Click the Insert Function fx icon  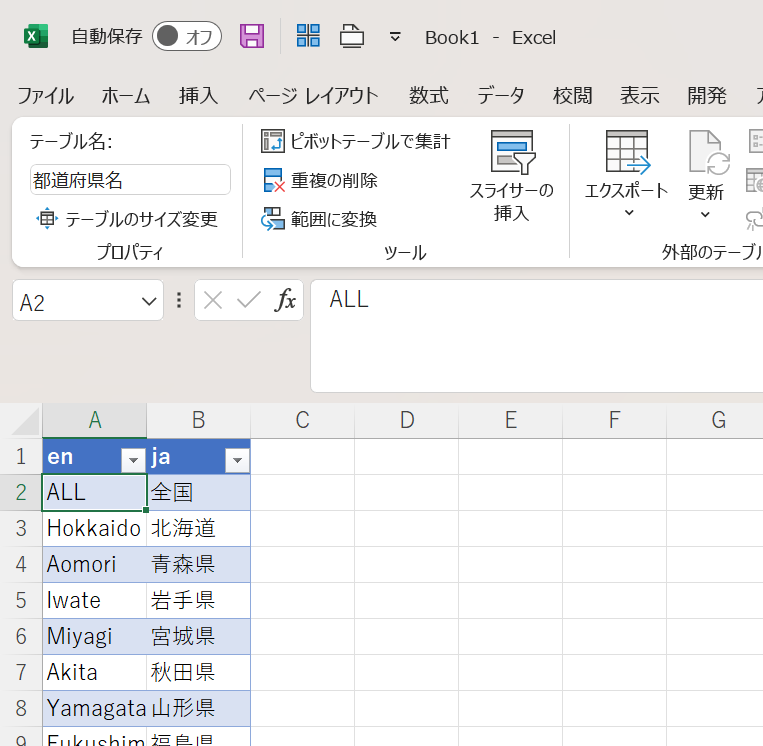(285, 300)
